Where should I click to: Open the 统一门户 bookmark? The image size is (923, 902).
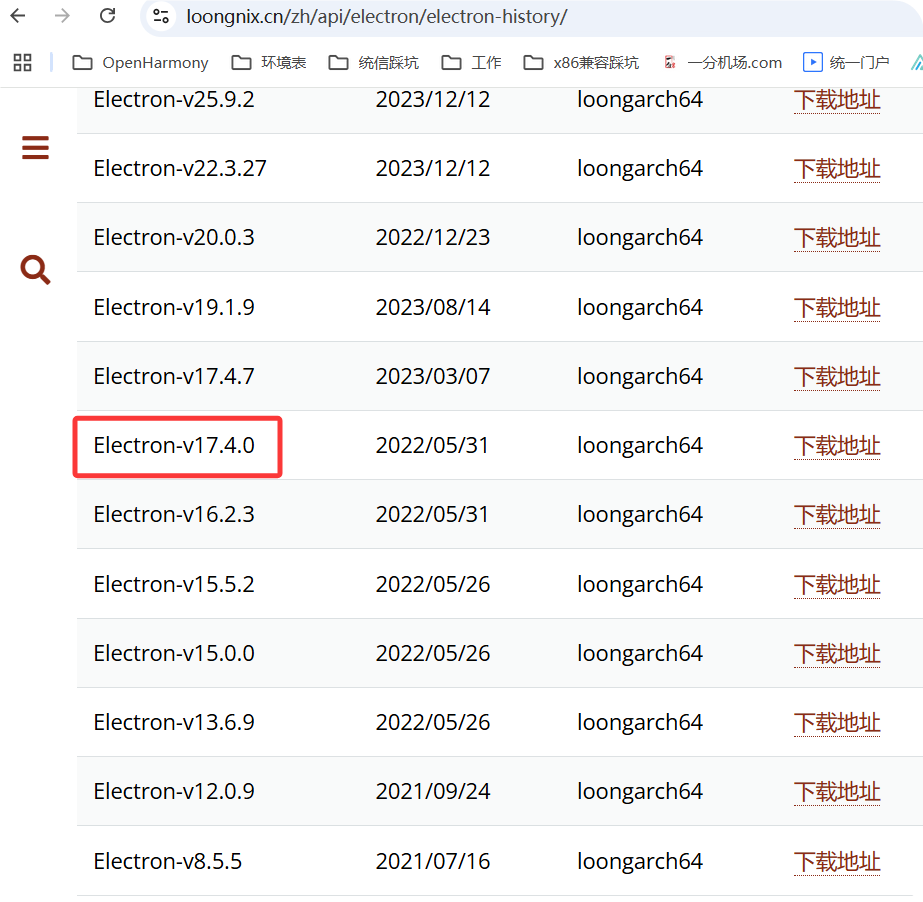[846, 62]
